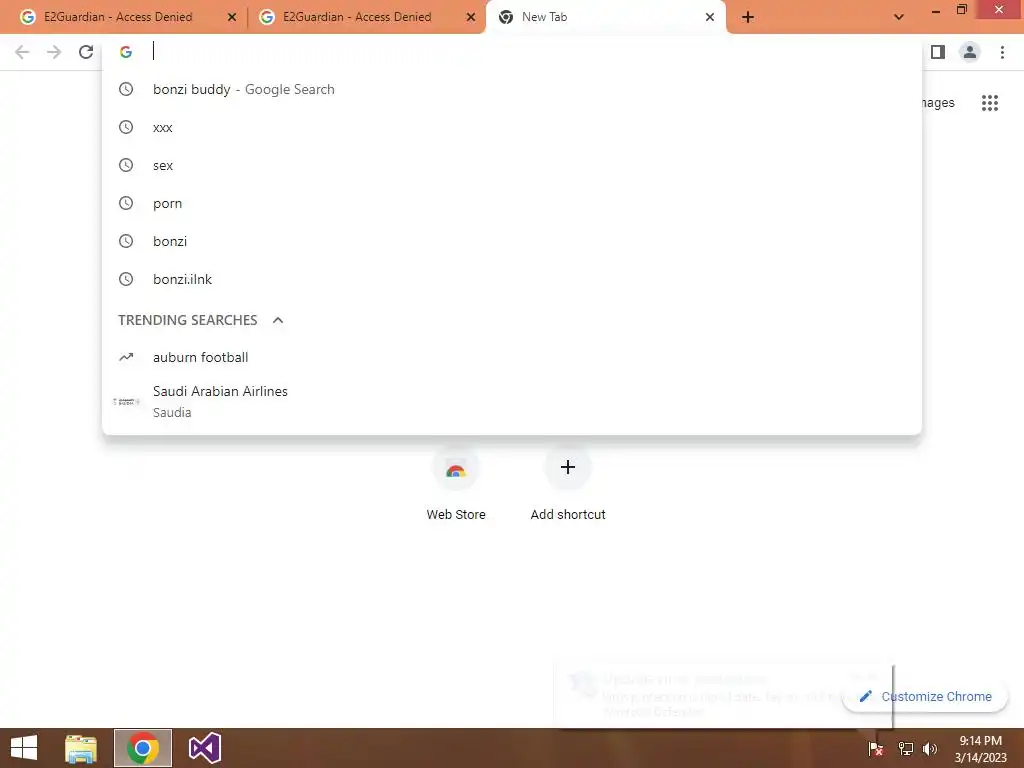Click the Google icon in address bar

(x=126, y=52)
